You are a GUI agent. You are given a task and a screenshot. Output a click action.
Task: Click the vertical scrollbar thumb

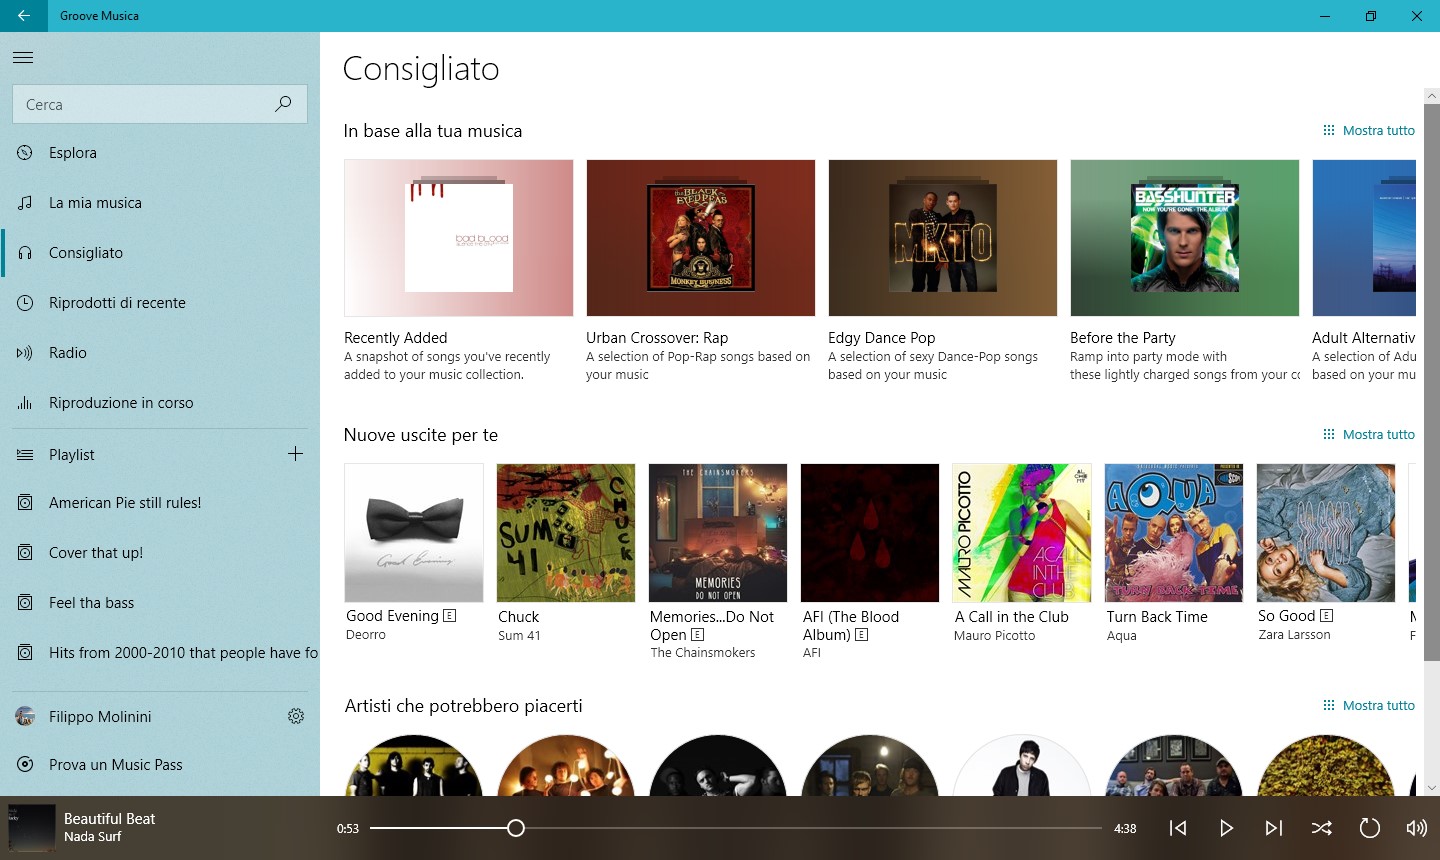(x=1432, y=382)
